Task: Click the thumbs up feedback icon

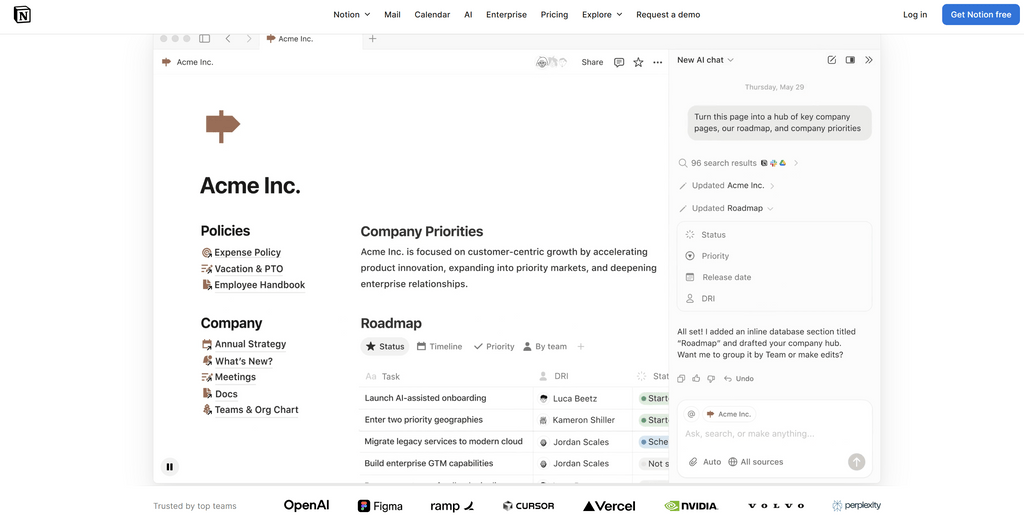Action: (x=696, y=379)
